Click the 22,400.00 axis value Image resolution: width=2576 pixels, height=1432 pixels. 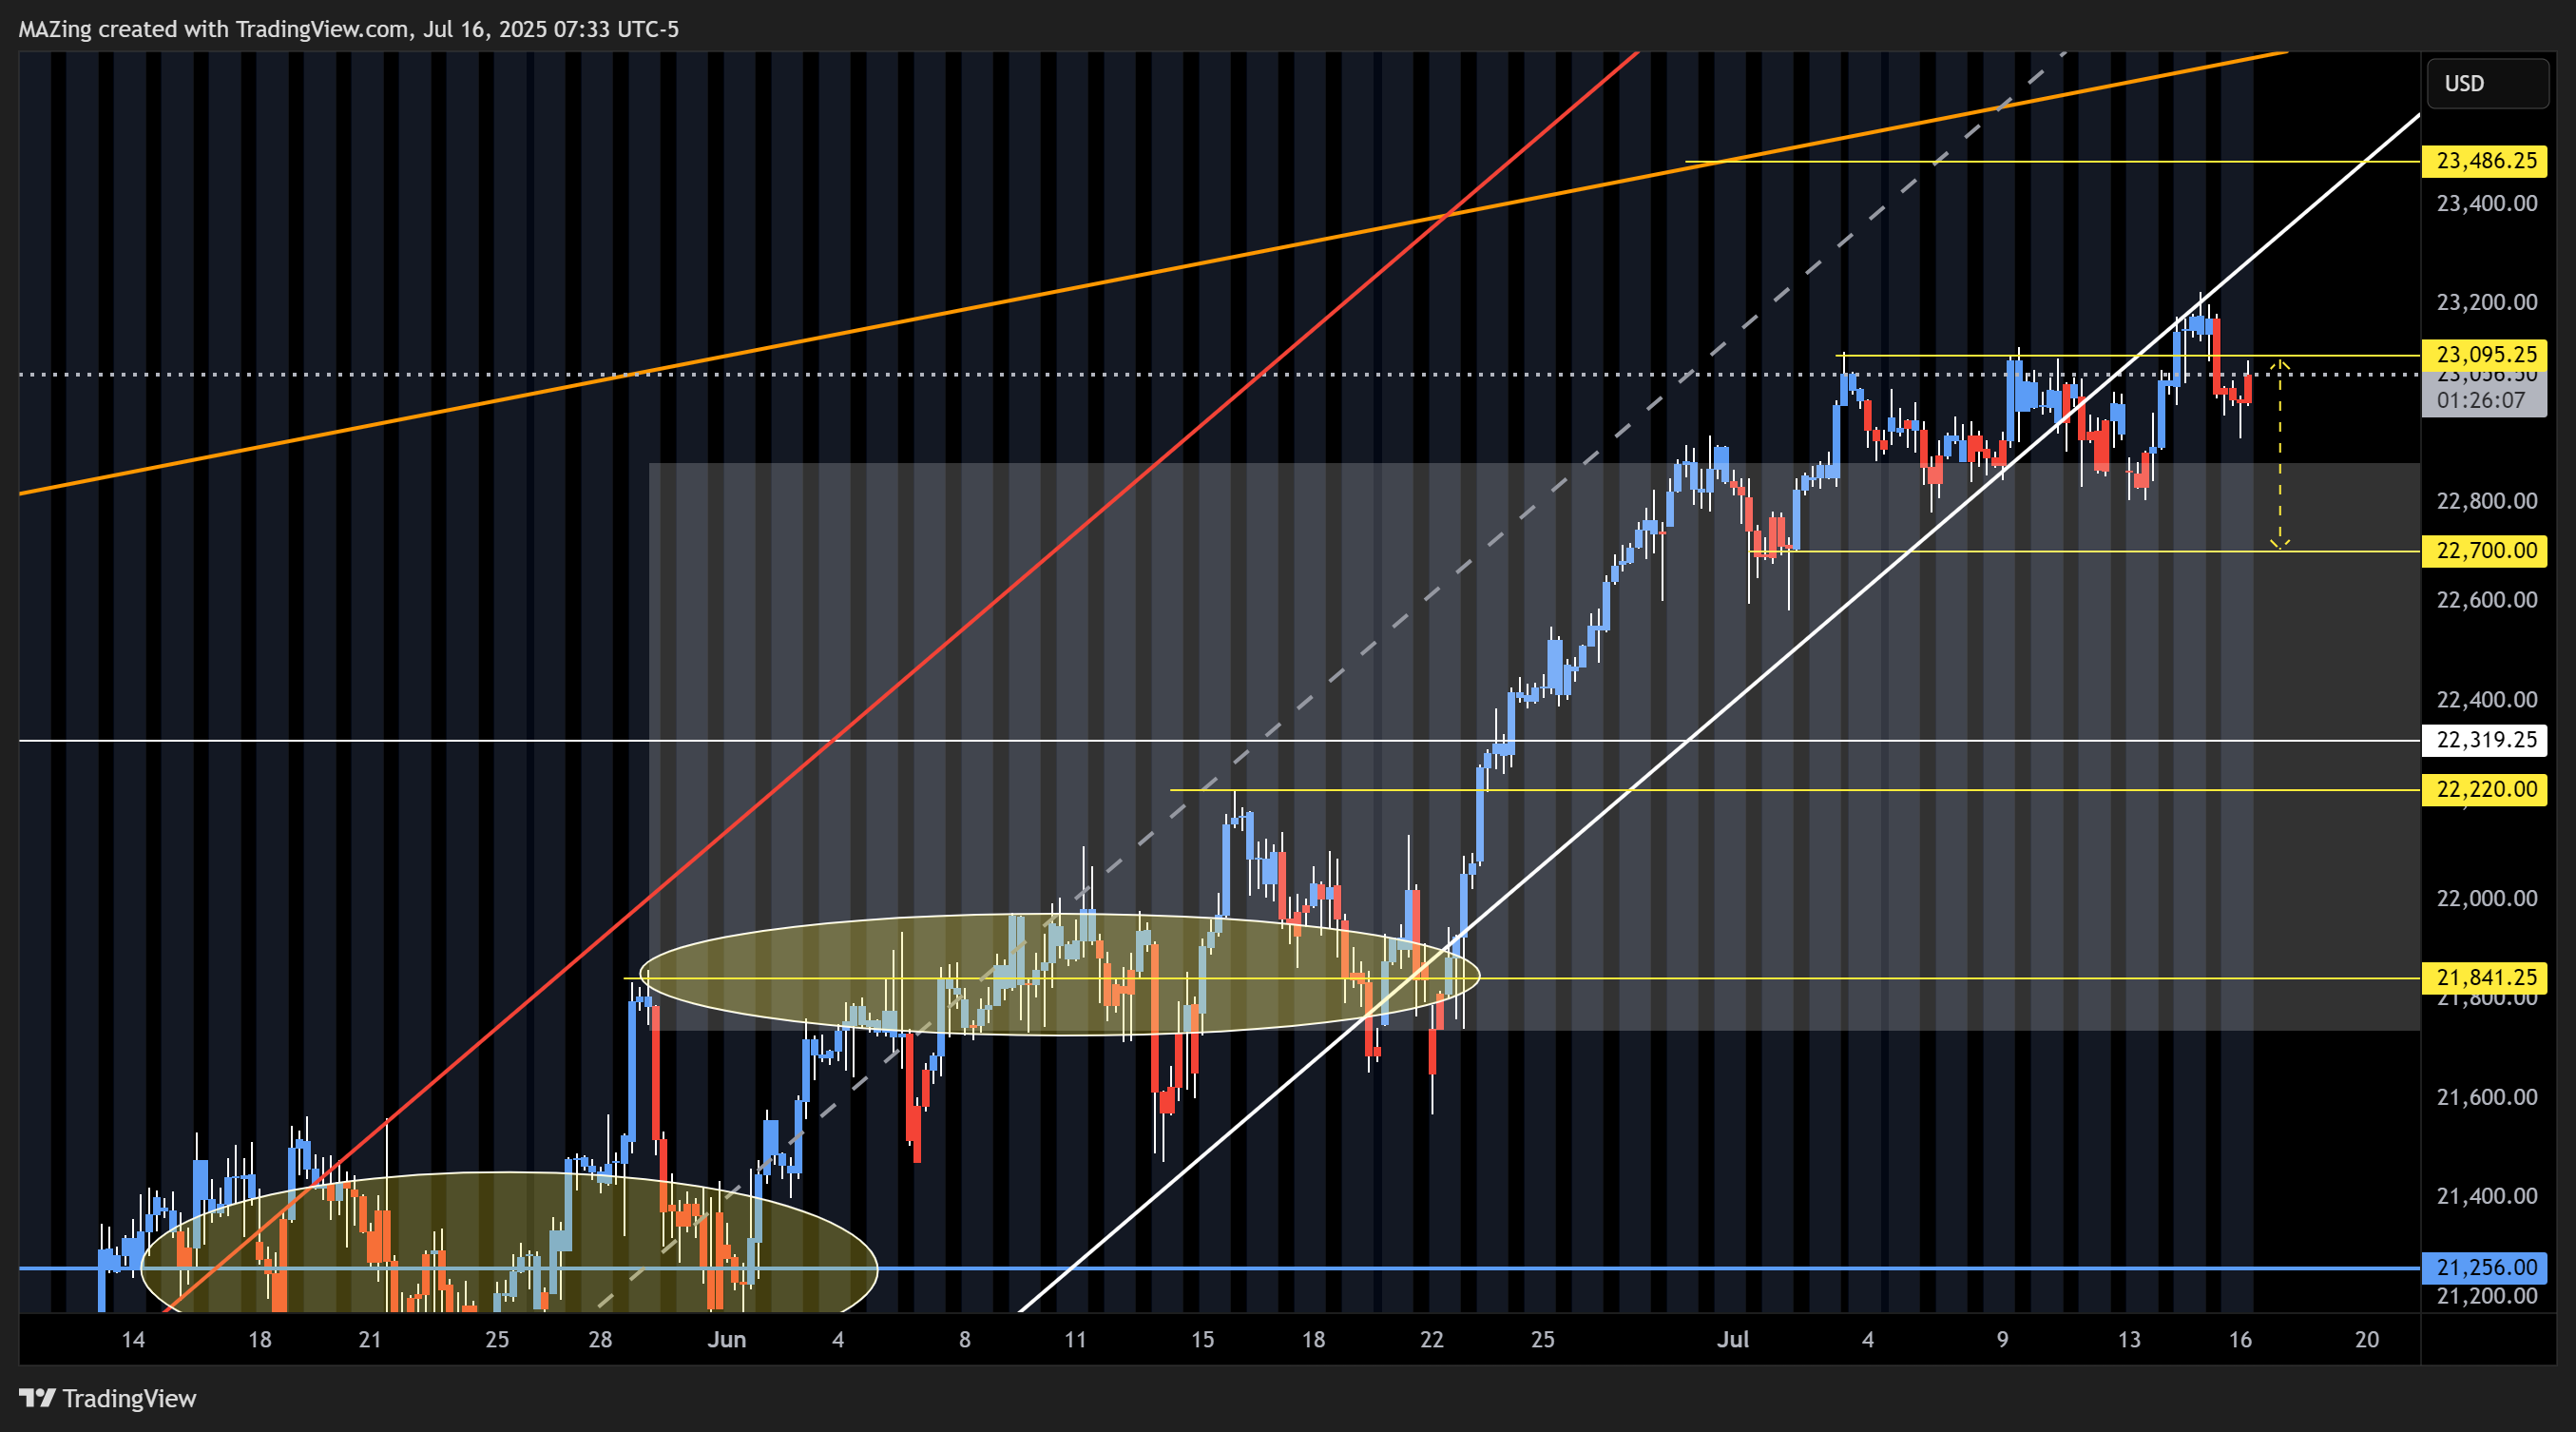click(2487, 700)
